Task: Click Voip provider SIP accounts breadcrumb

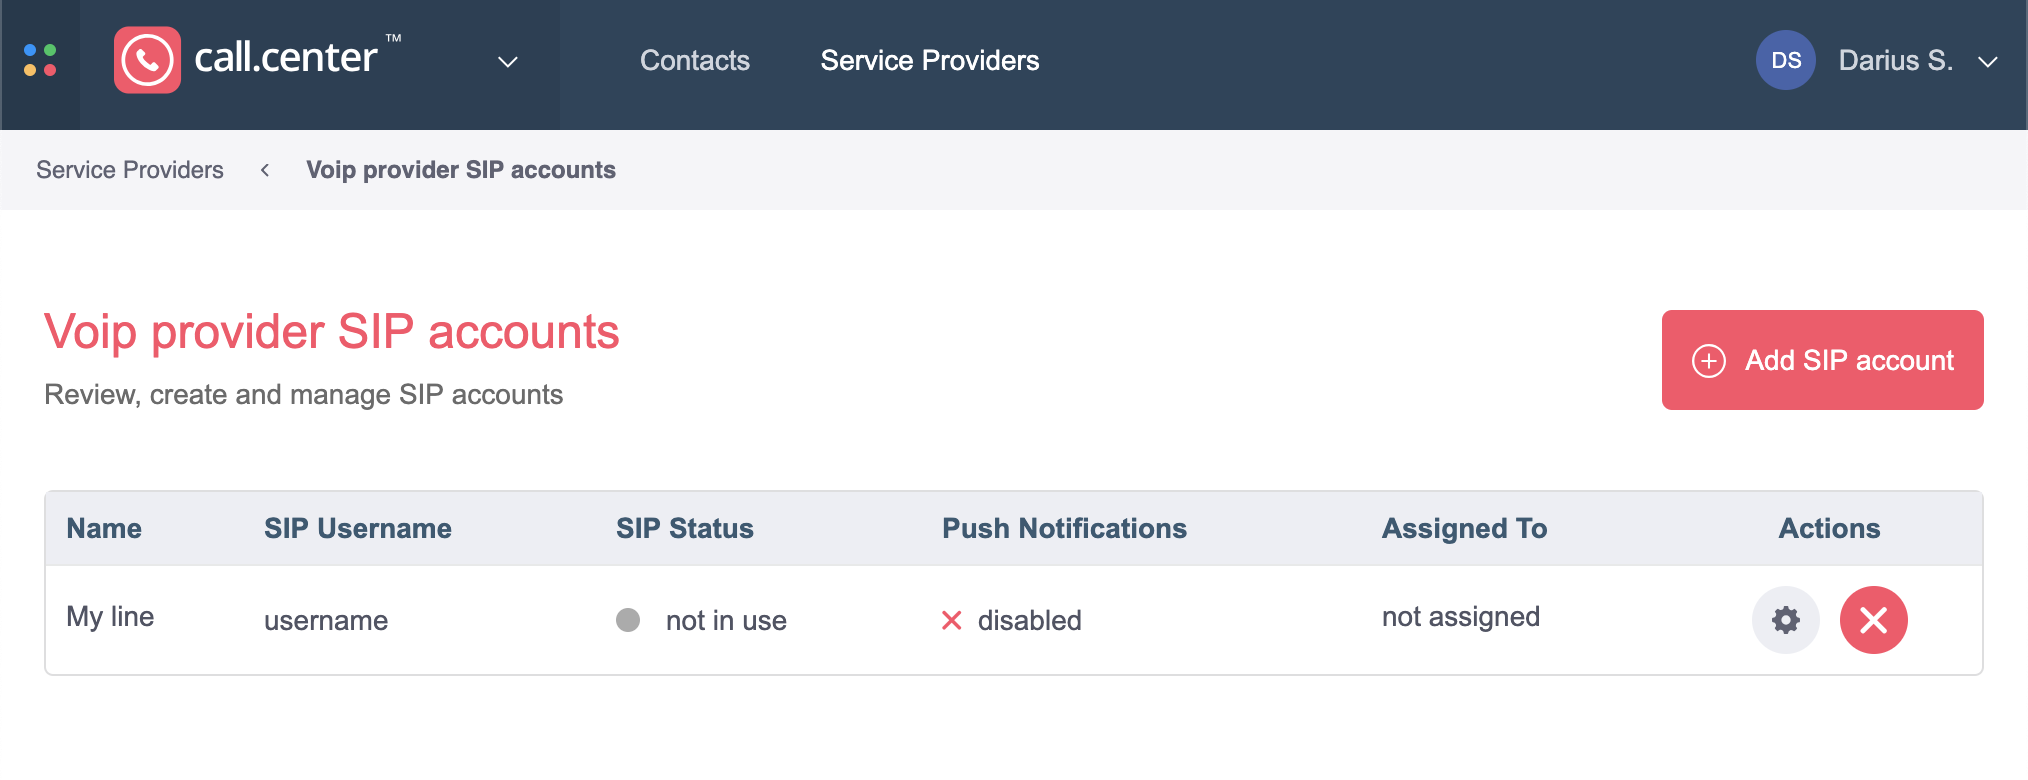Action: pos(461,170)
